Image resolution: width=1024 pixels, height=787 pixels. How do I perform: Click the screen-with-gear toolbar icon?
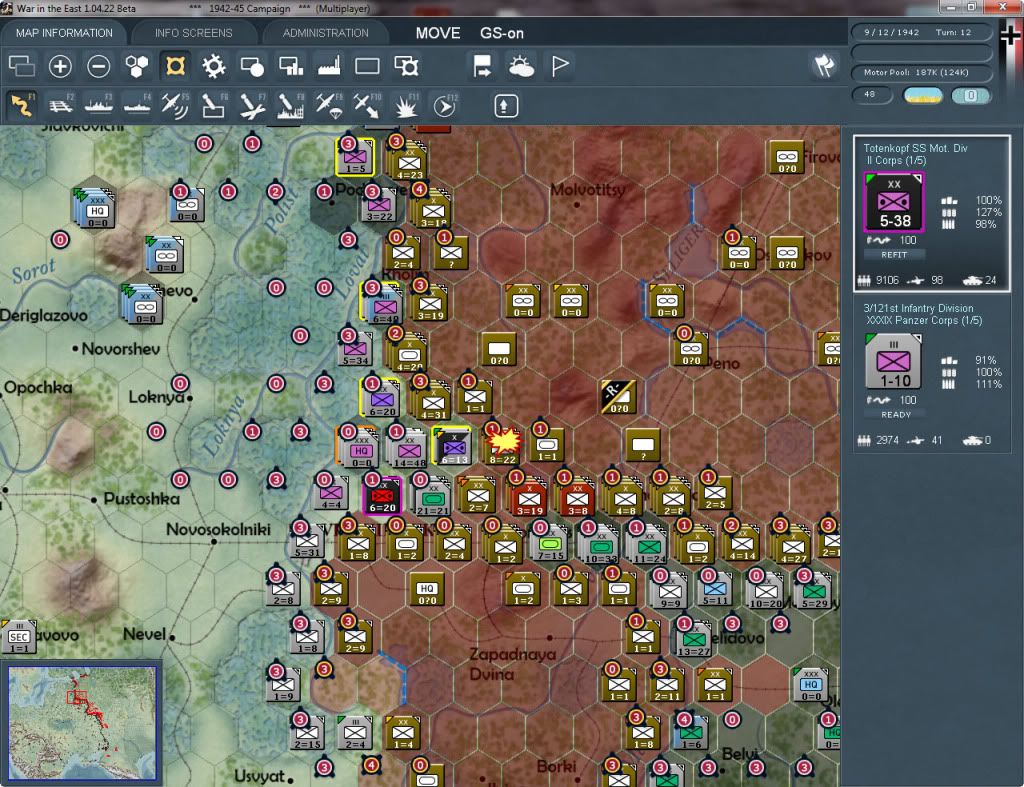point(406,66)
